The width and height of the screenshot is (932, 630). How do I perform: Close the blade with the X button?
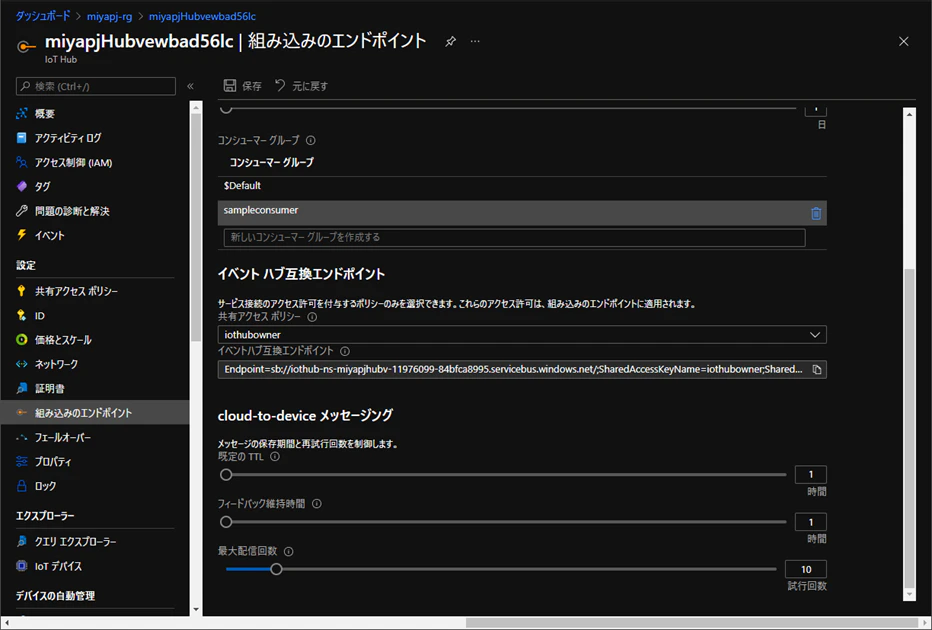click(x=903, y=42)
